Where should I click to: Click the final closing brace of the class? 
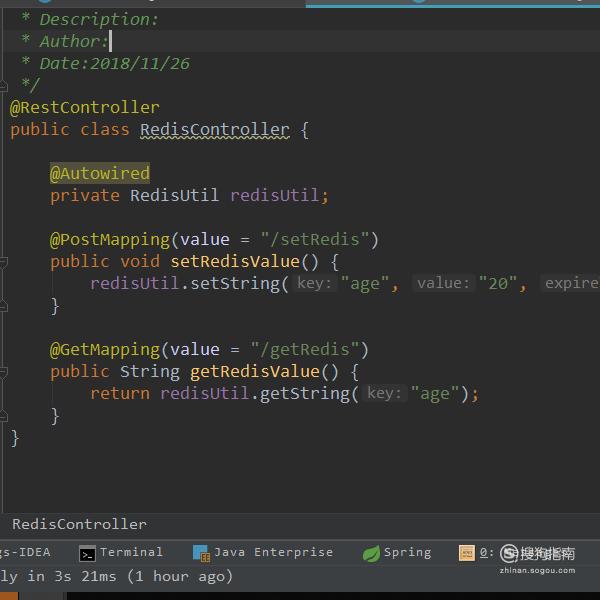[x=15, y=438]
